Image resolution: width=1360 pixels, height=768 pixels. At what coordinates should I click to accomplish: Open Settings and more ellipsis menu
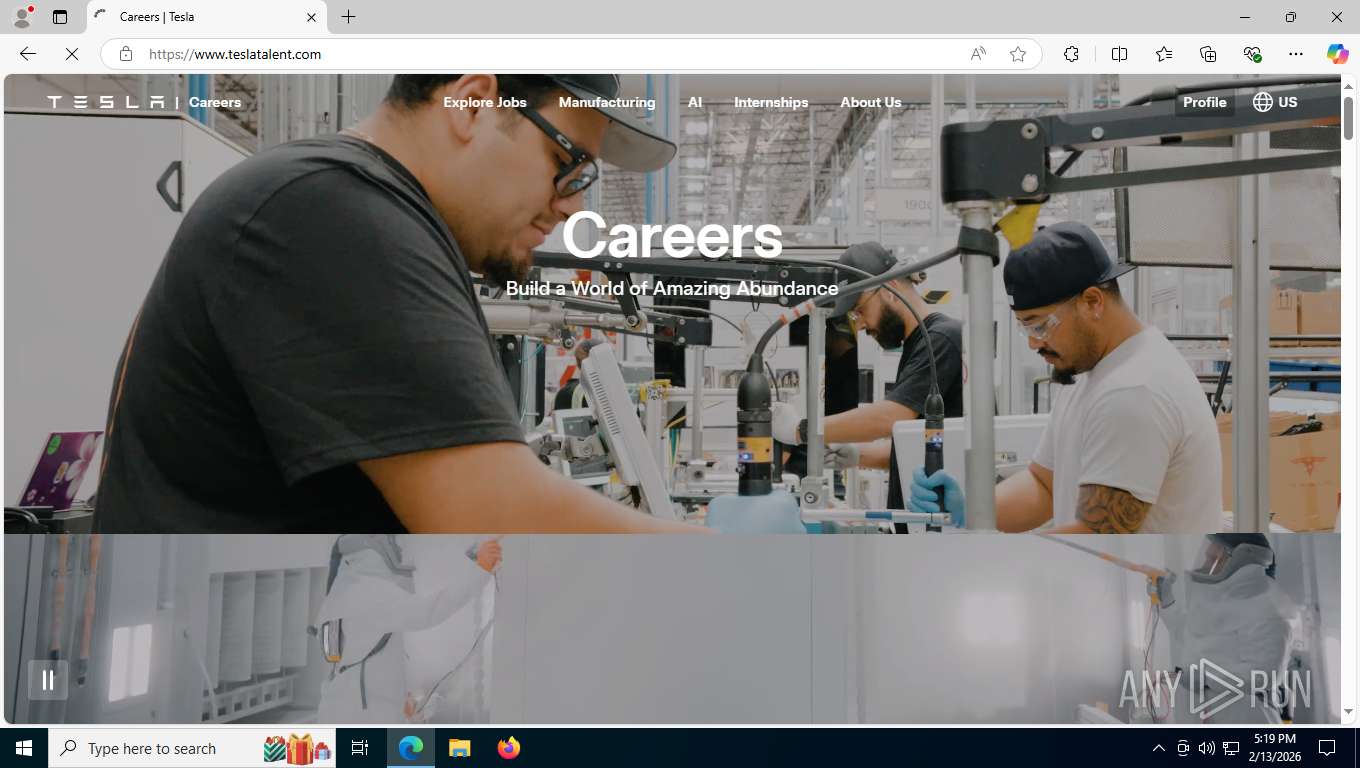point(1296,54)
